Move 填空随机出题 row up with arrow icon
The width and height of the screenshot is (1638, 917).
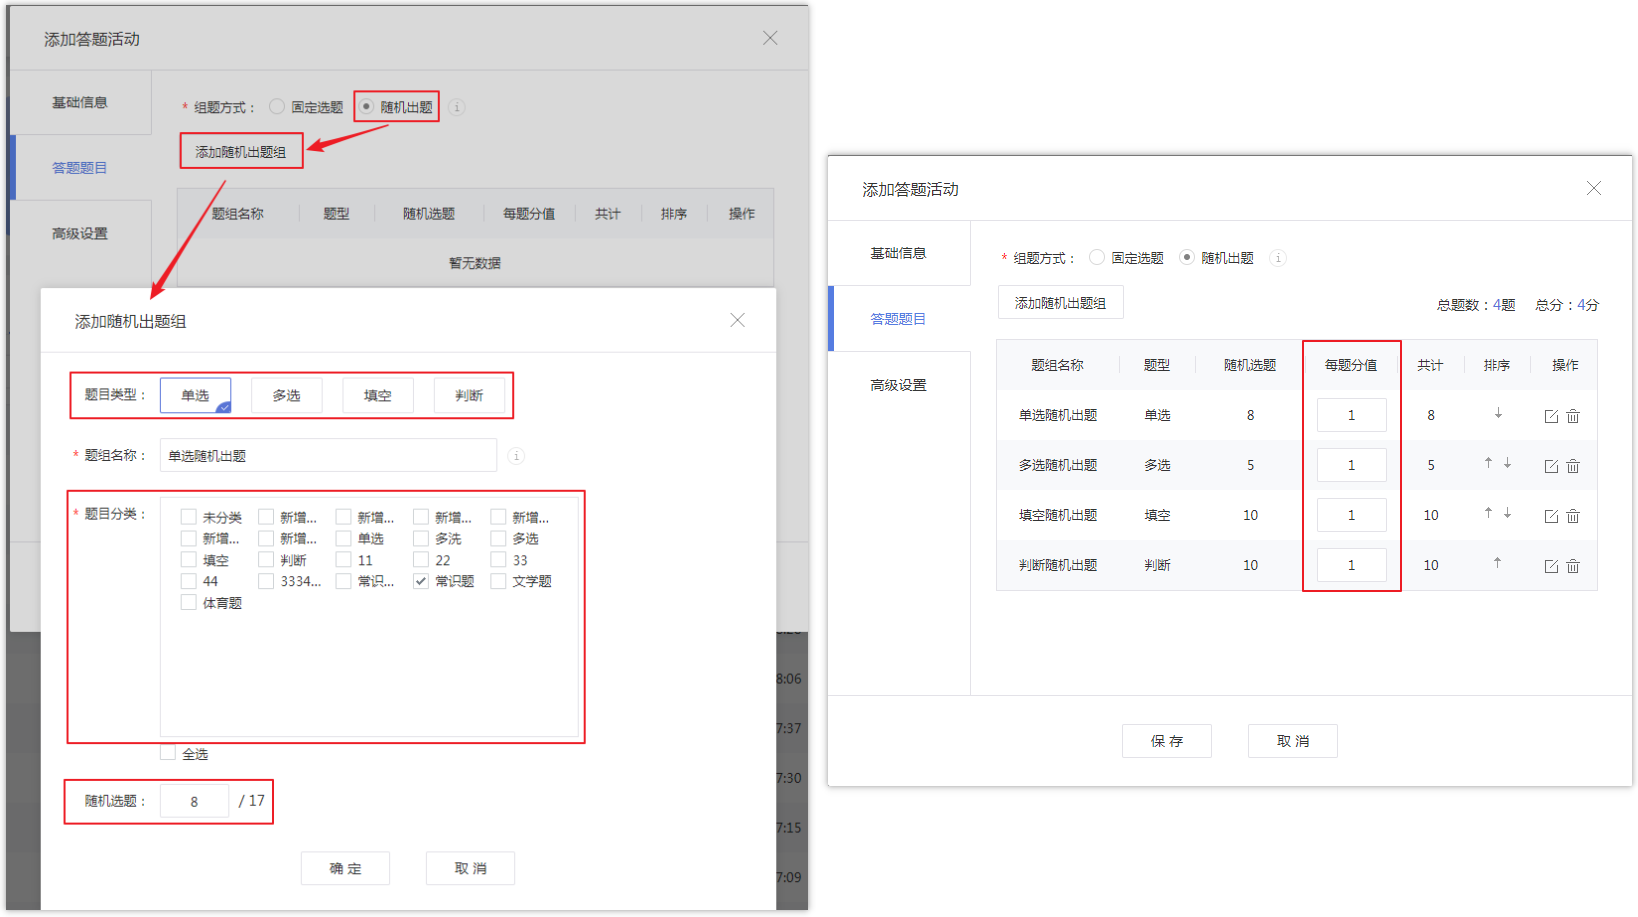click(x=1488, y=513)
